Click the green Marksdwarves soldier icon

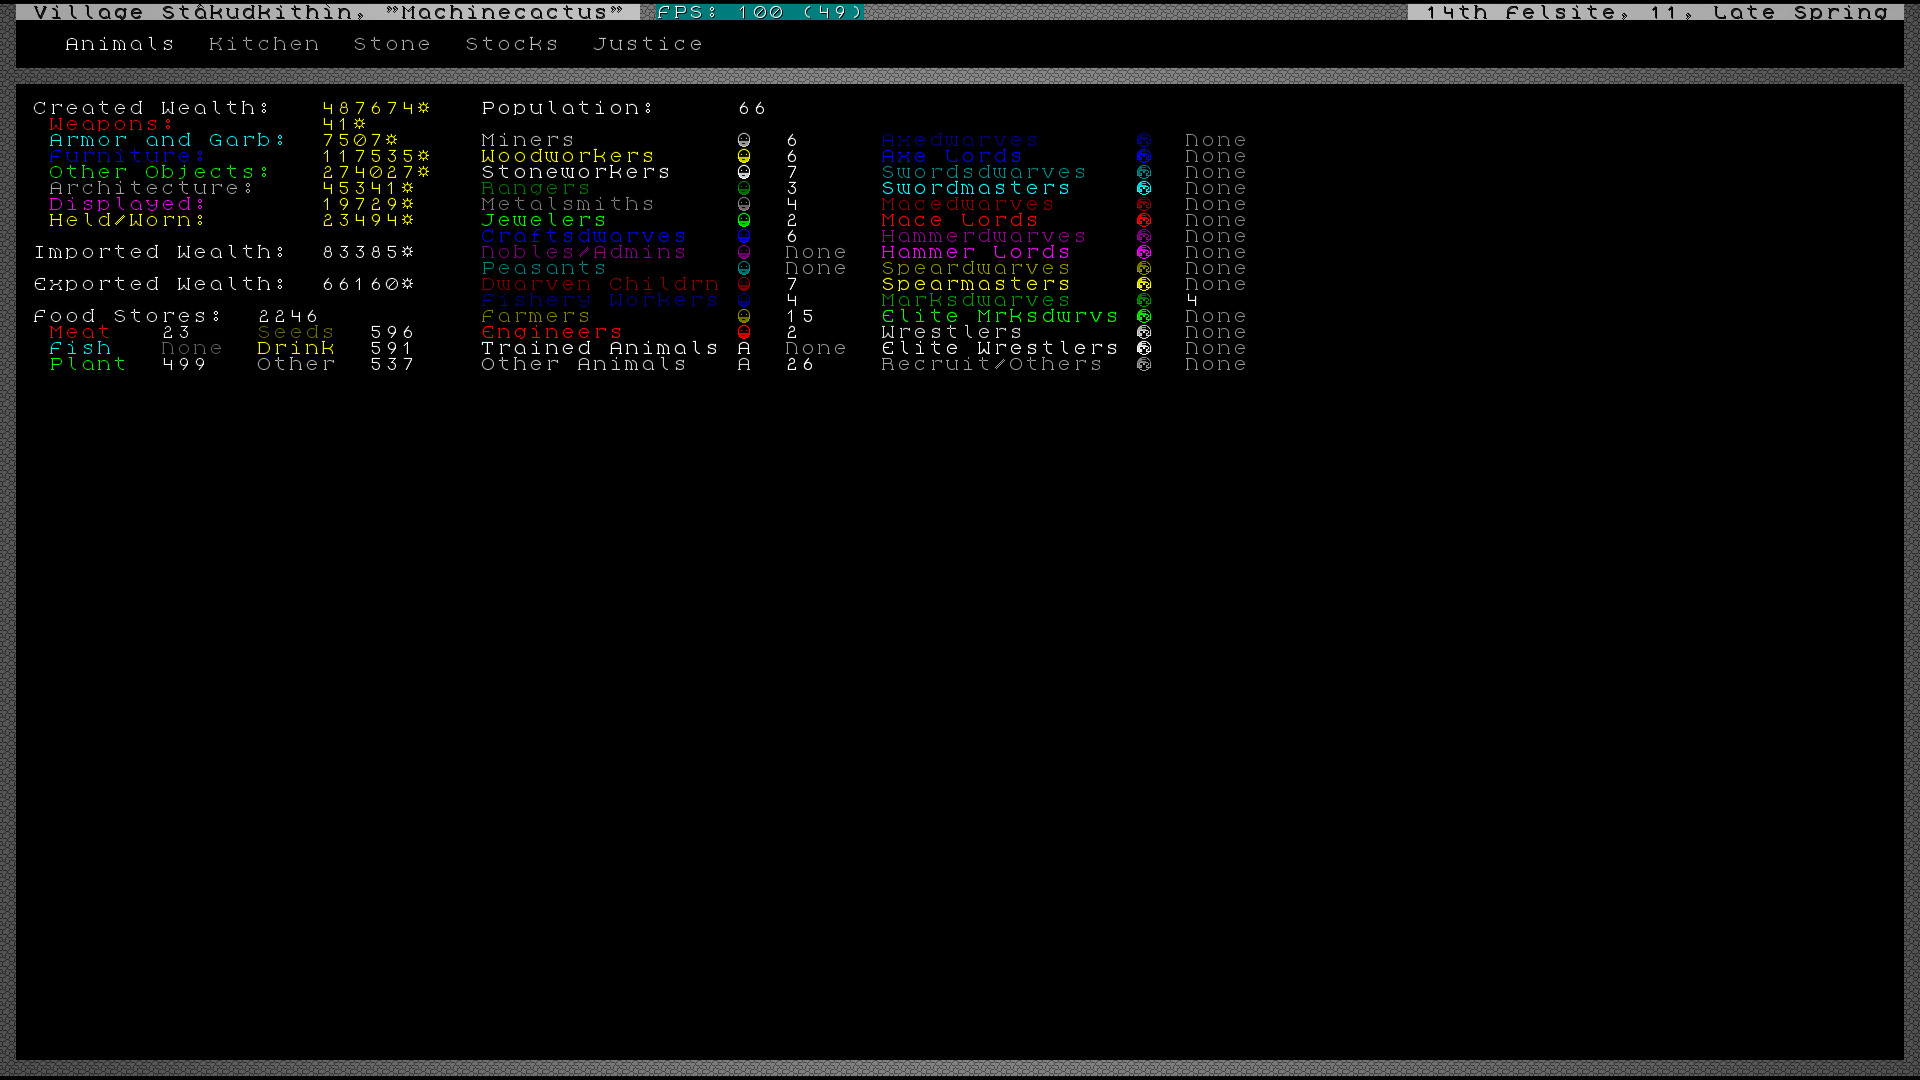click(1144, 300)
